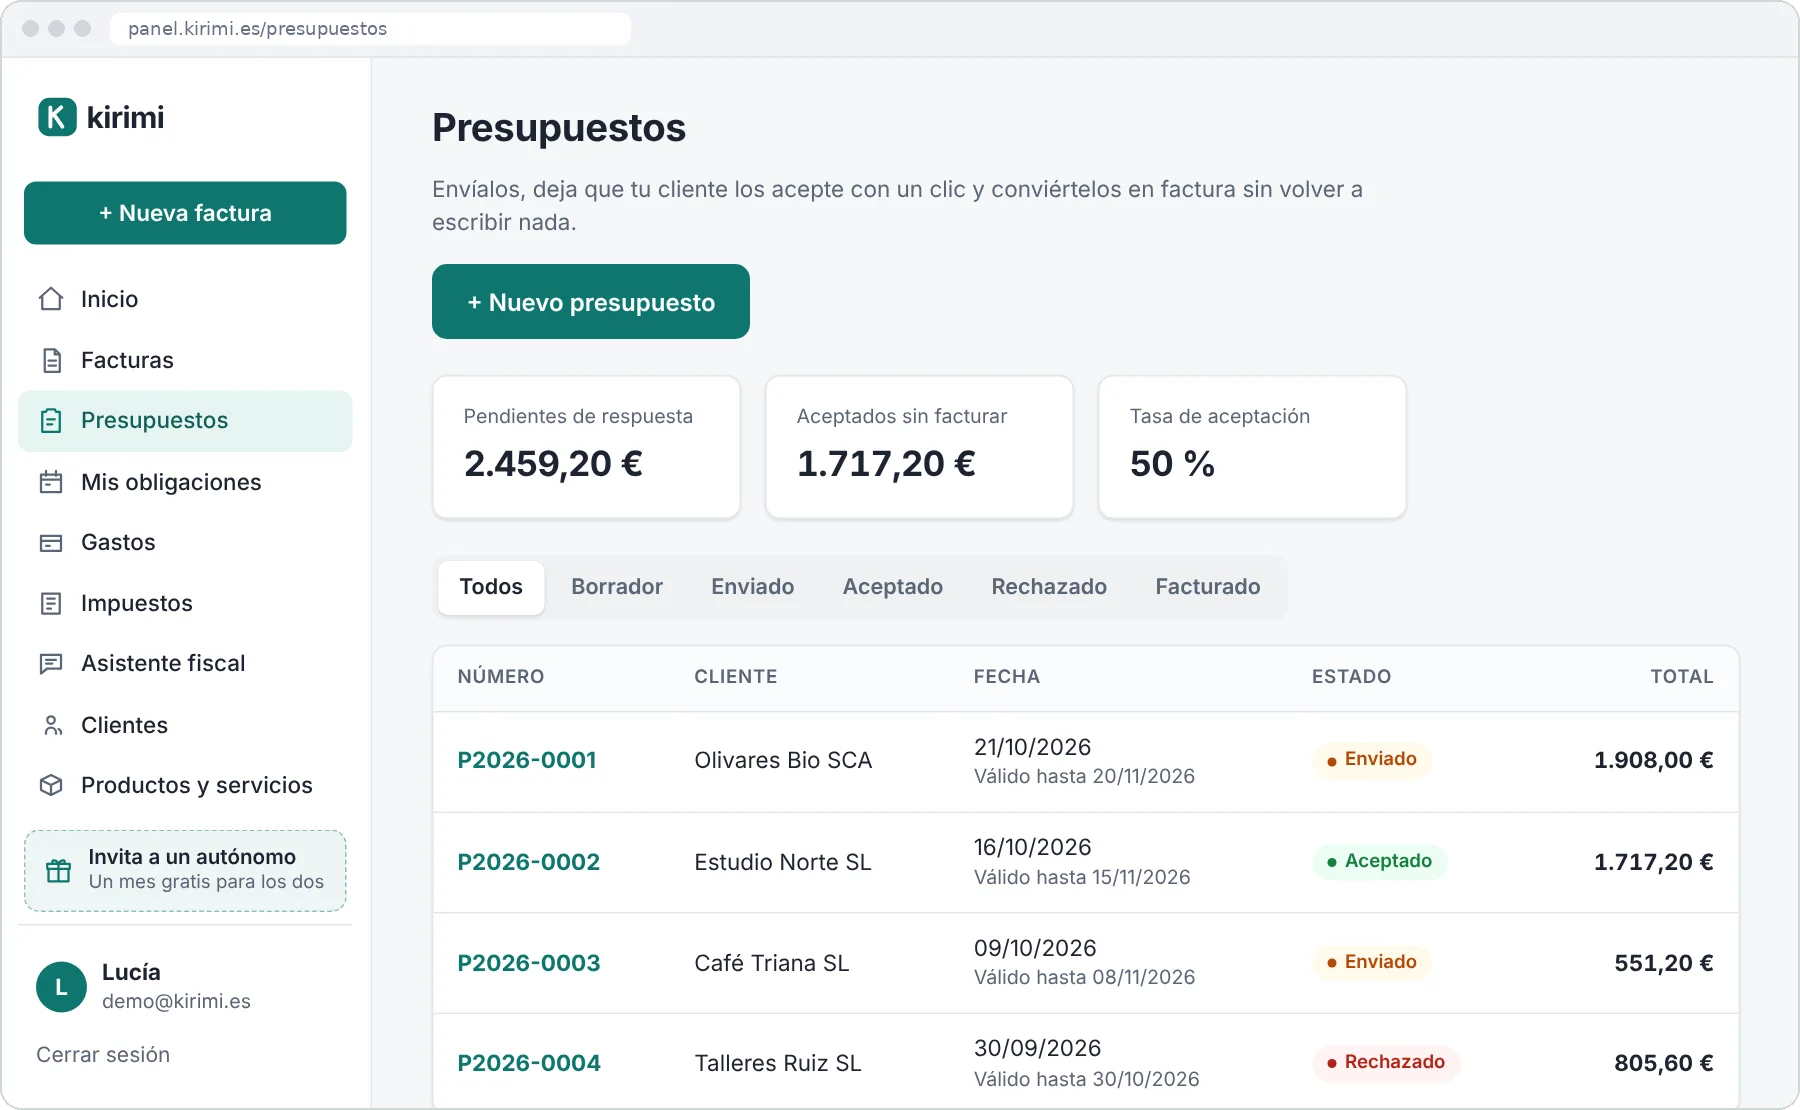Click the Asistente fiscal chat icon
This screenshot has height=1110, width=1800.
click(x=51, y=664)
